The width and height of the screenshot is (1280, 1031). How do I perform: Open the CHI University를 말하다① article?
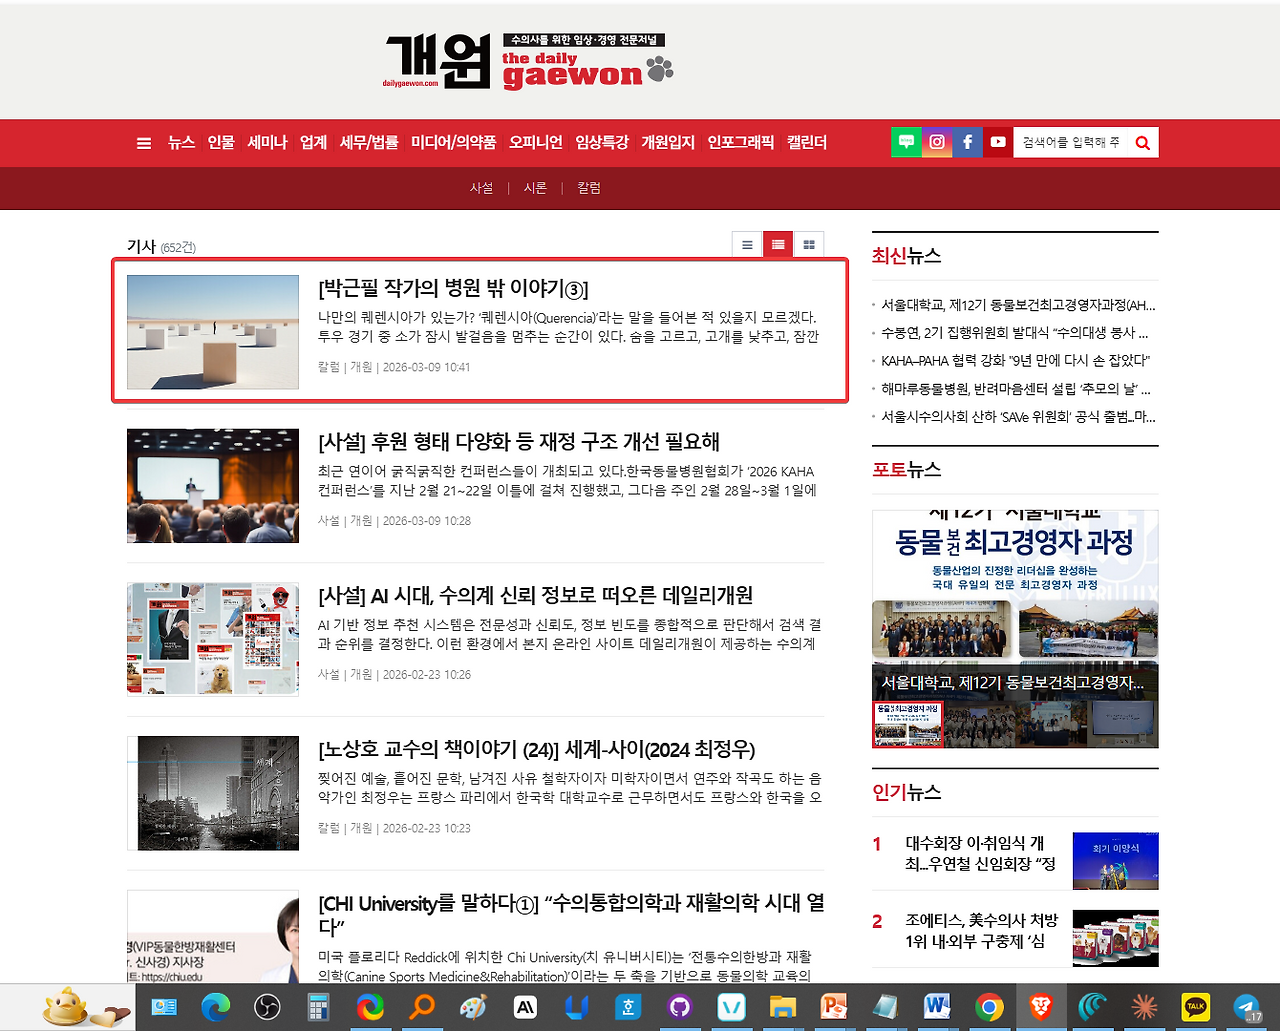click(x=571, y=915)
